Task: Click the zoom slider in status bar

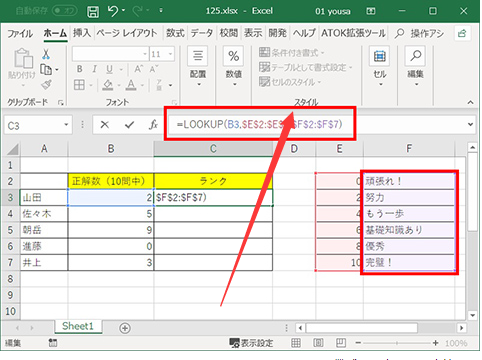Action: coord(397,343)
